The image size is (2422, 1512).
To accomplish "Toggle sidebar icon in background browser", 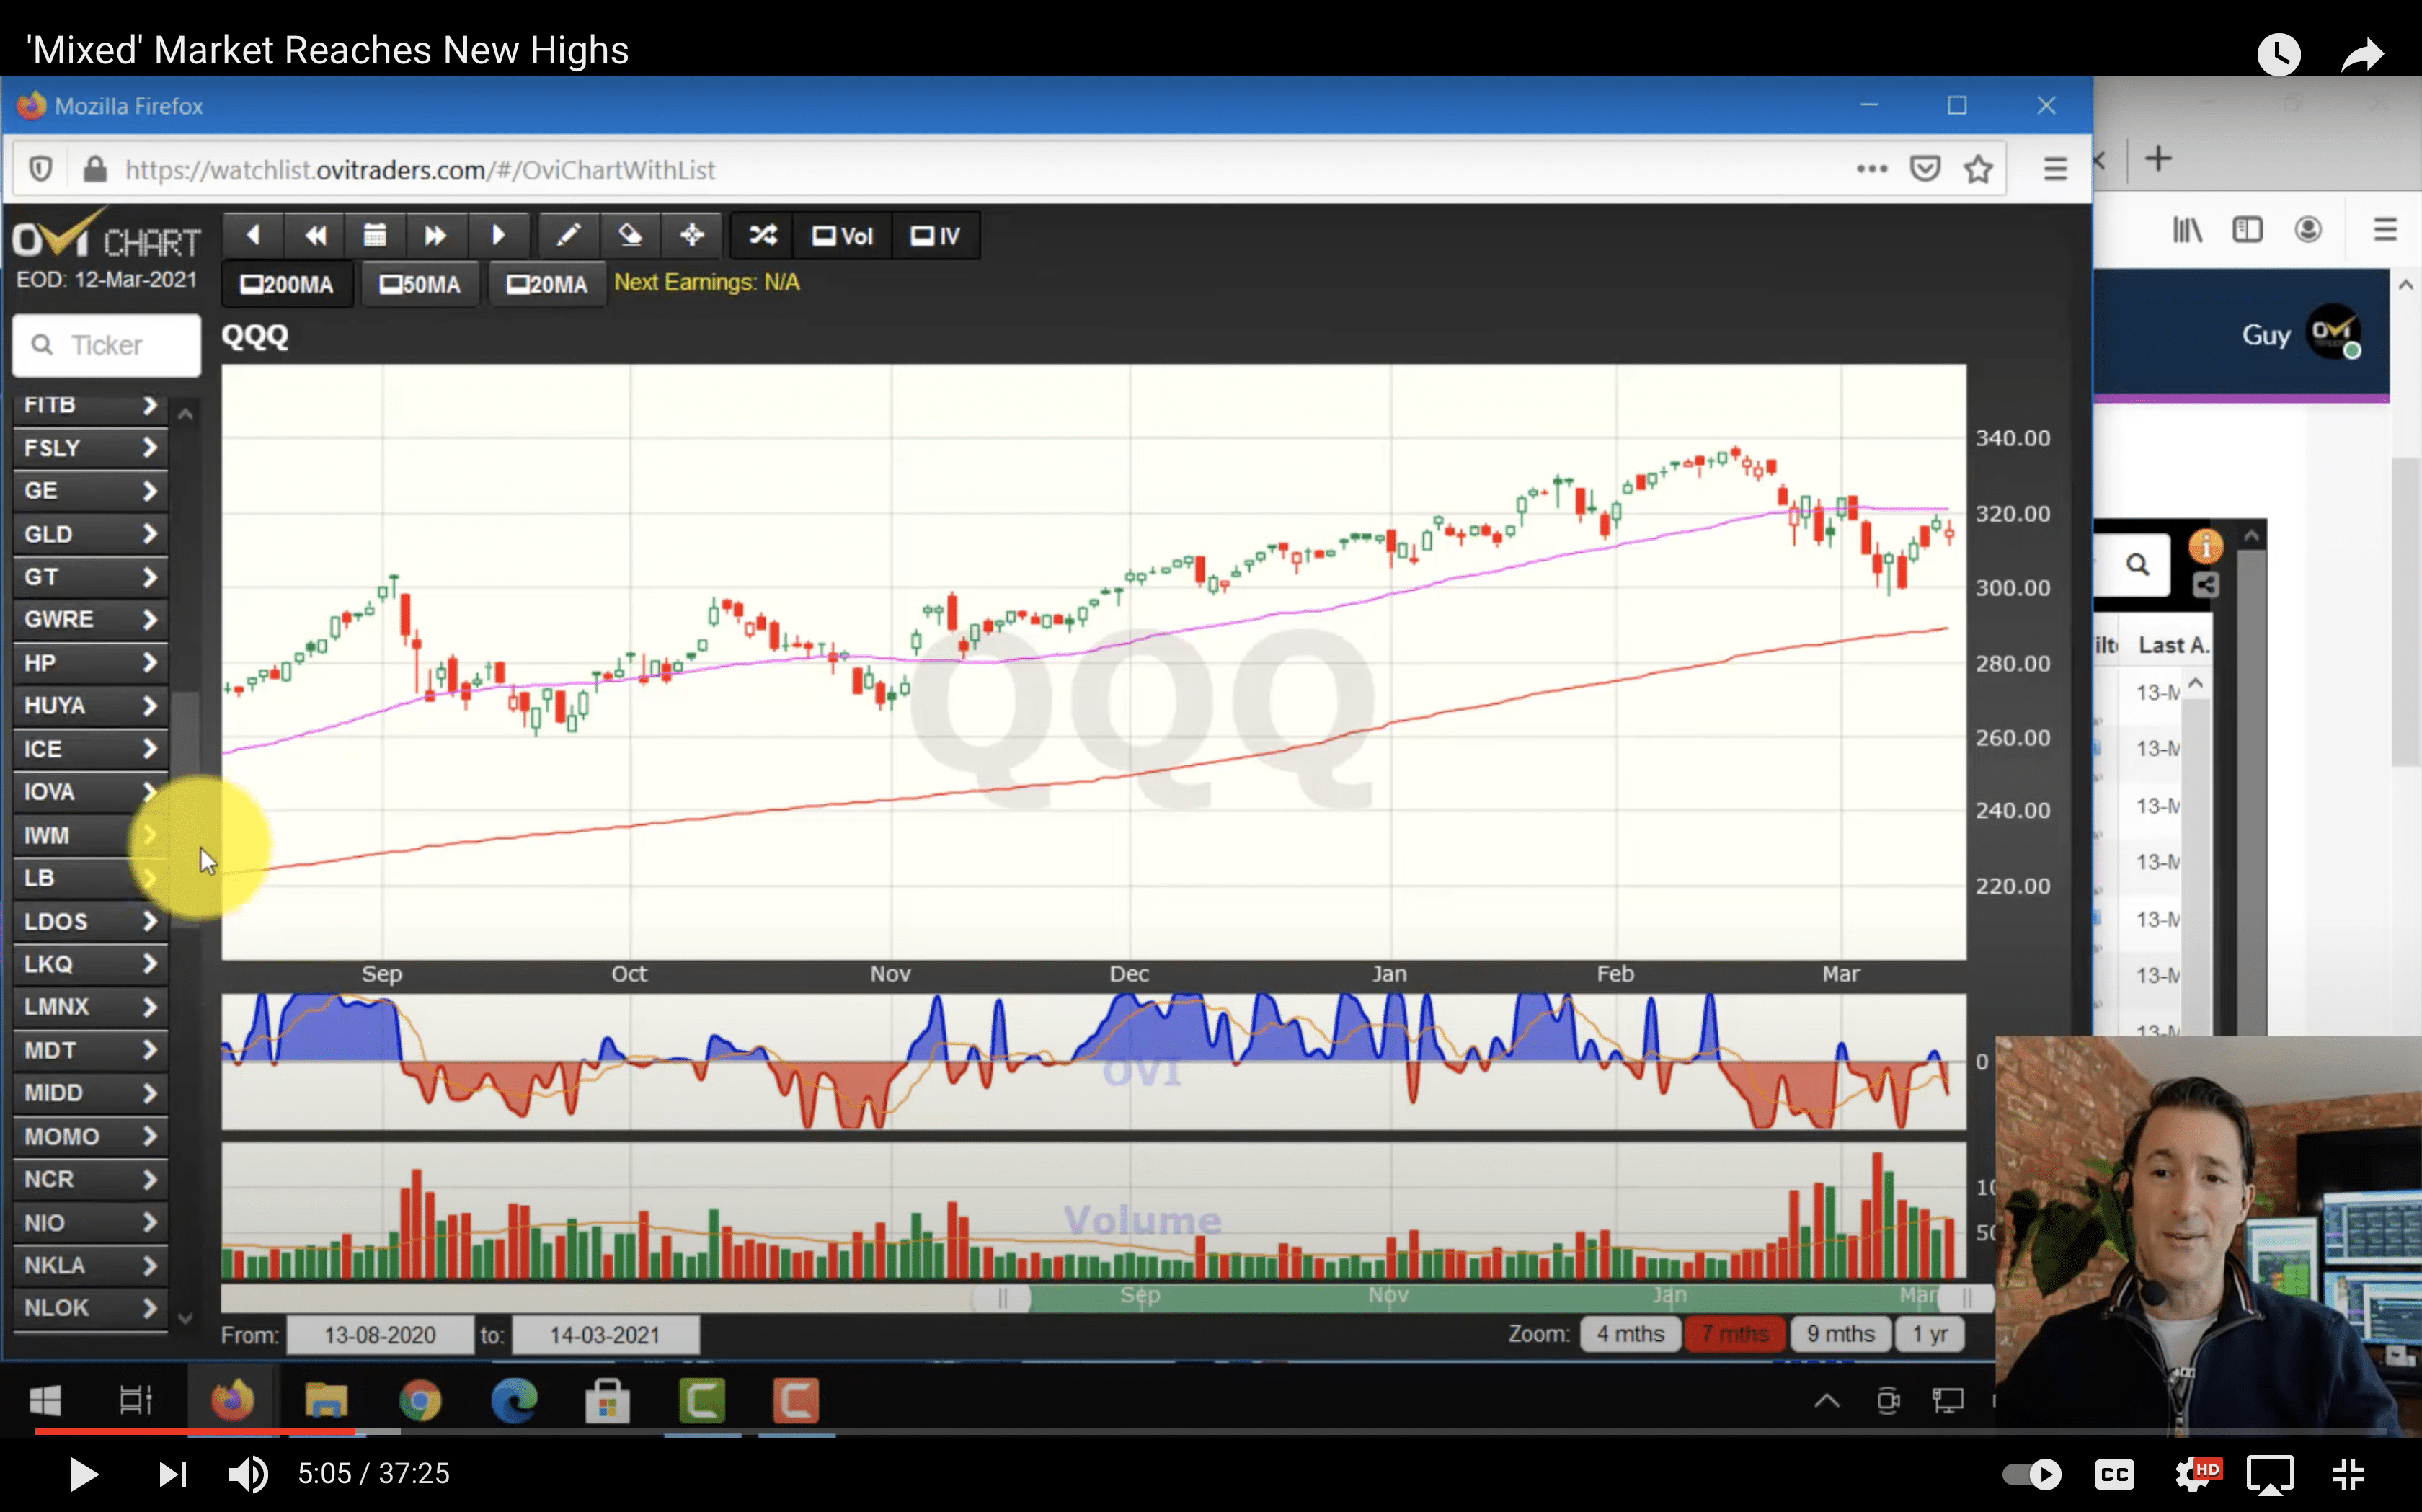I will pyautogui.click(x=2247, y=230).
